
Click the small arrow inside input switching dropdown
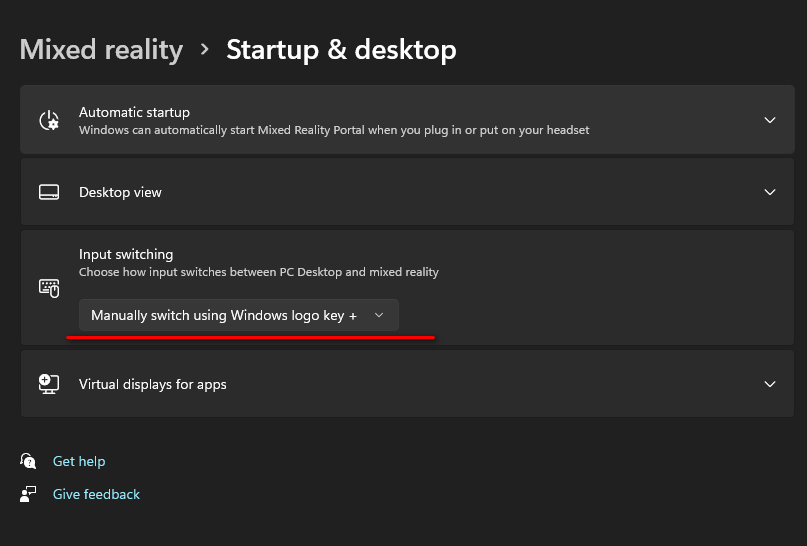[x=379, y=315]
